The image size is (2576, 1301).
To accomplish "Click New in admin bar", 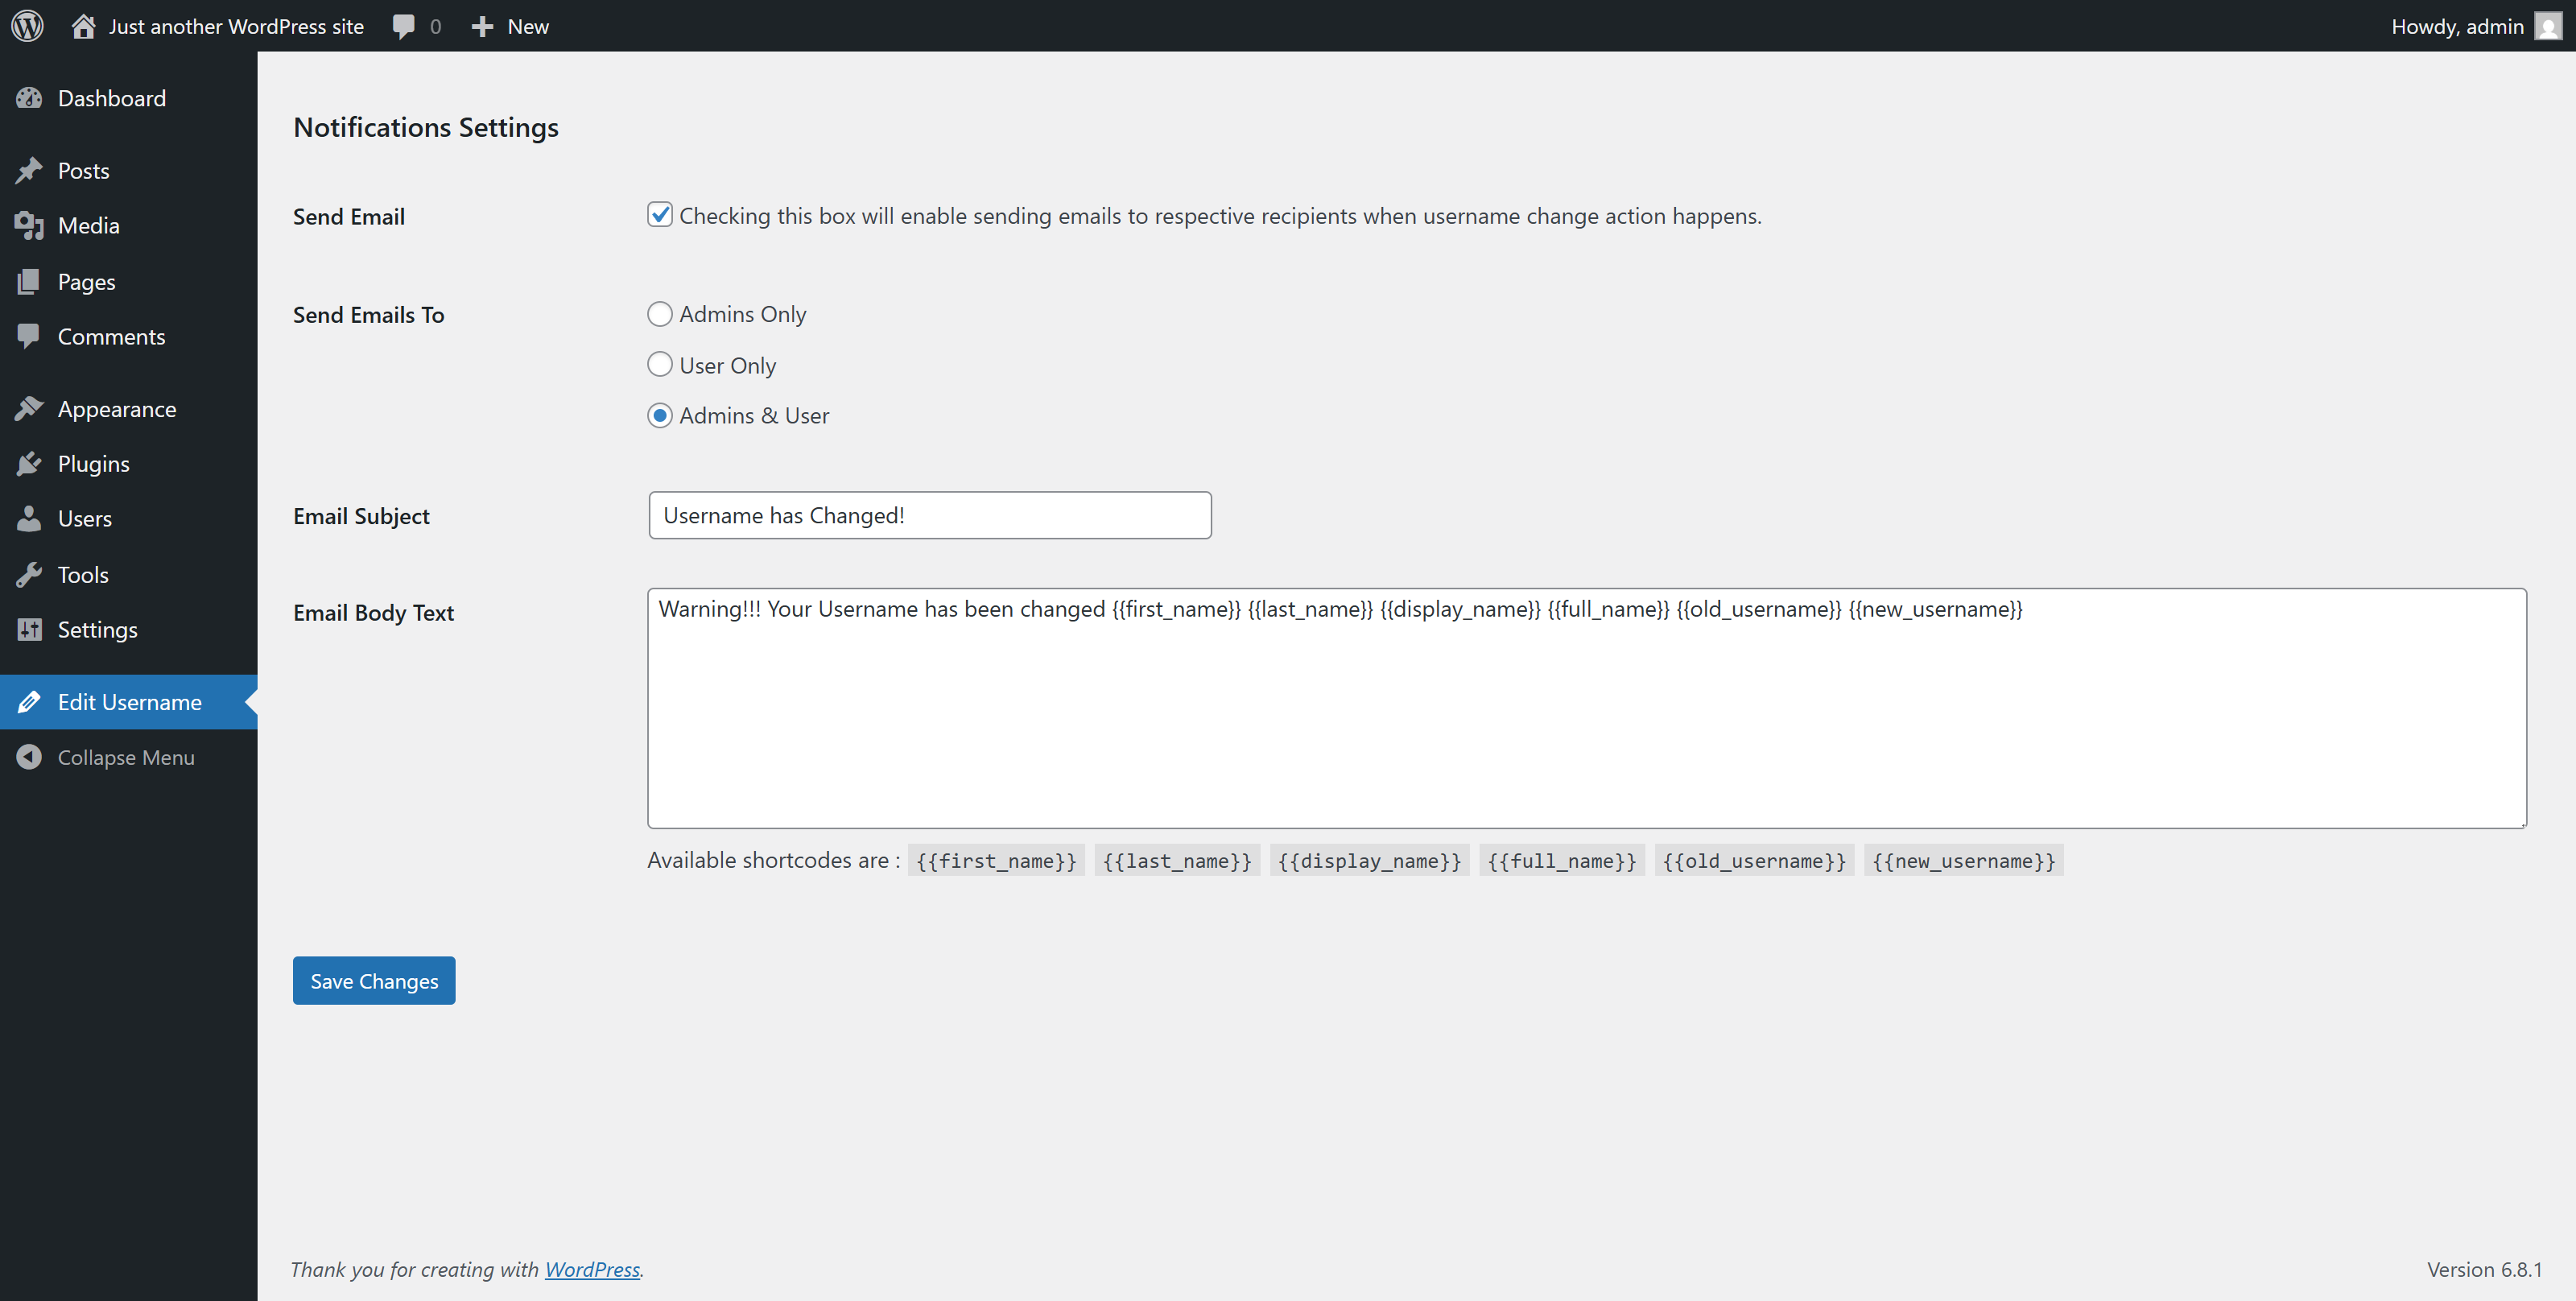I will [x=528, y=27].
